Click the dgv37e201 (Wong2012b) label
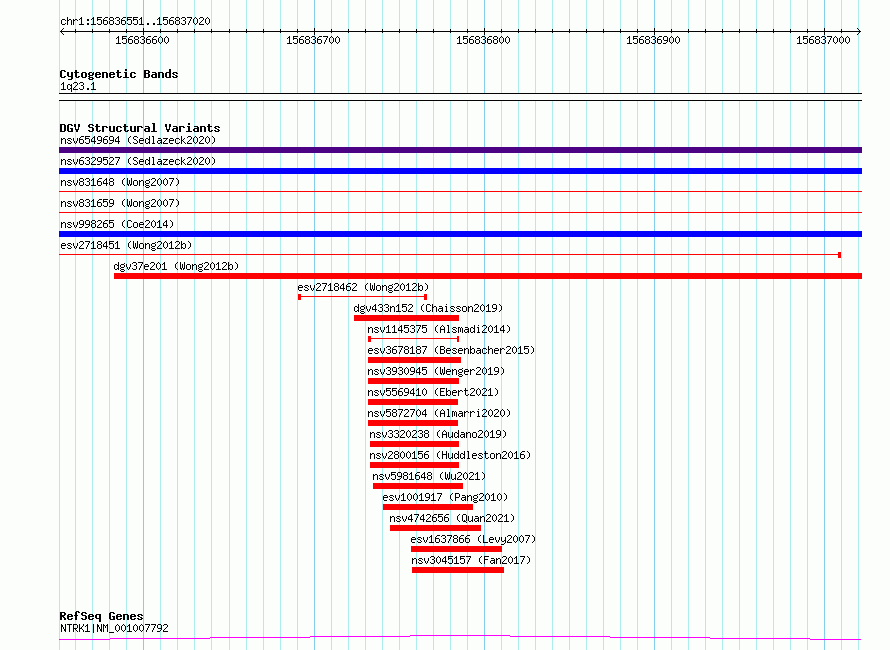The height and width of the screenshot is (650, 890). pyautogui.click(x=176, y=266)
